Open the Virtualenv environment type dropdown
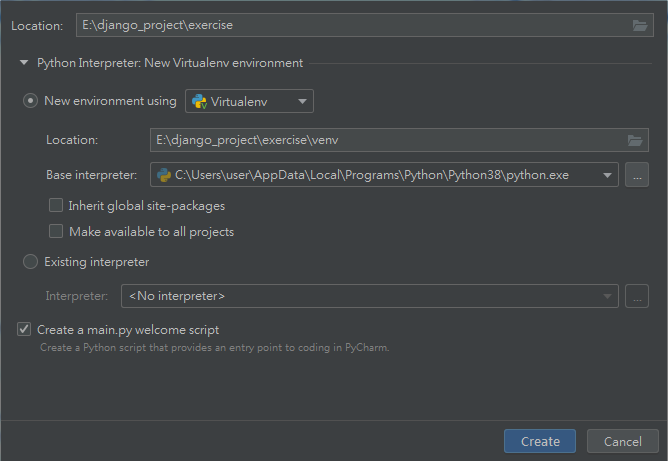668x461 pixels. tap(250, 101)
